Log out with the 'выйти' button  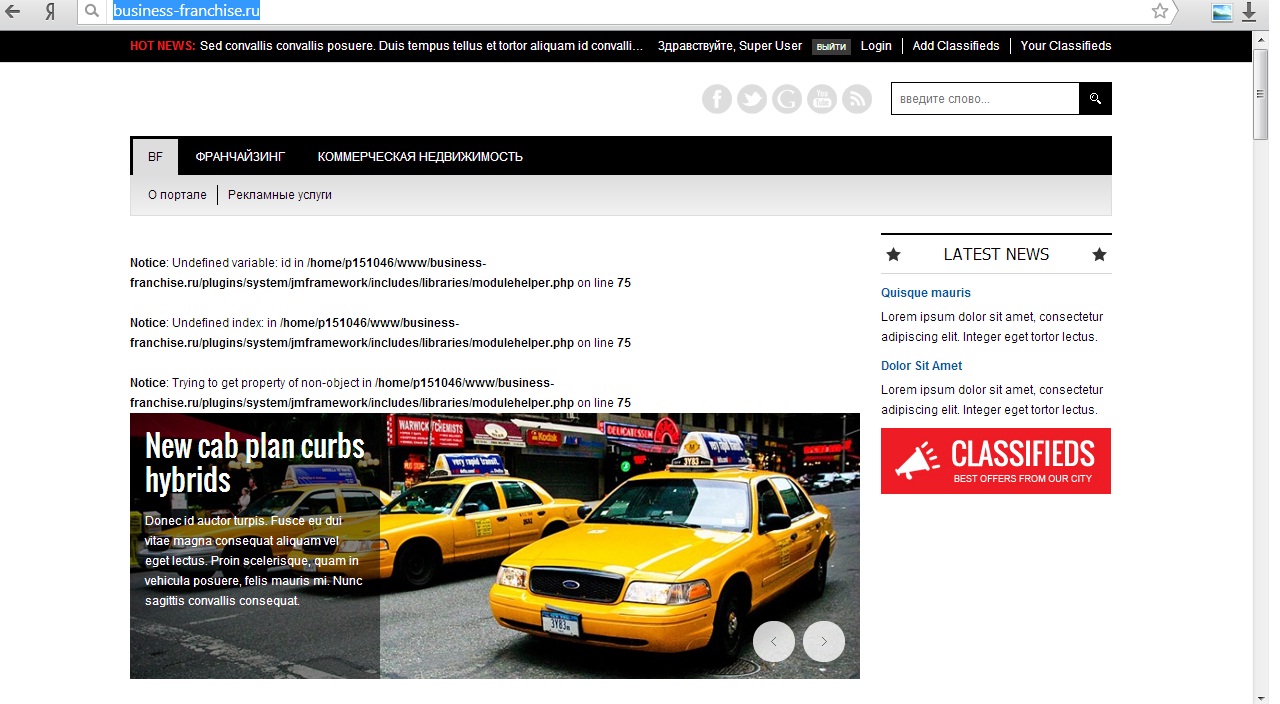point(830,47)
